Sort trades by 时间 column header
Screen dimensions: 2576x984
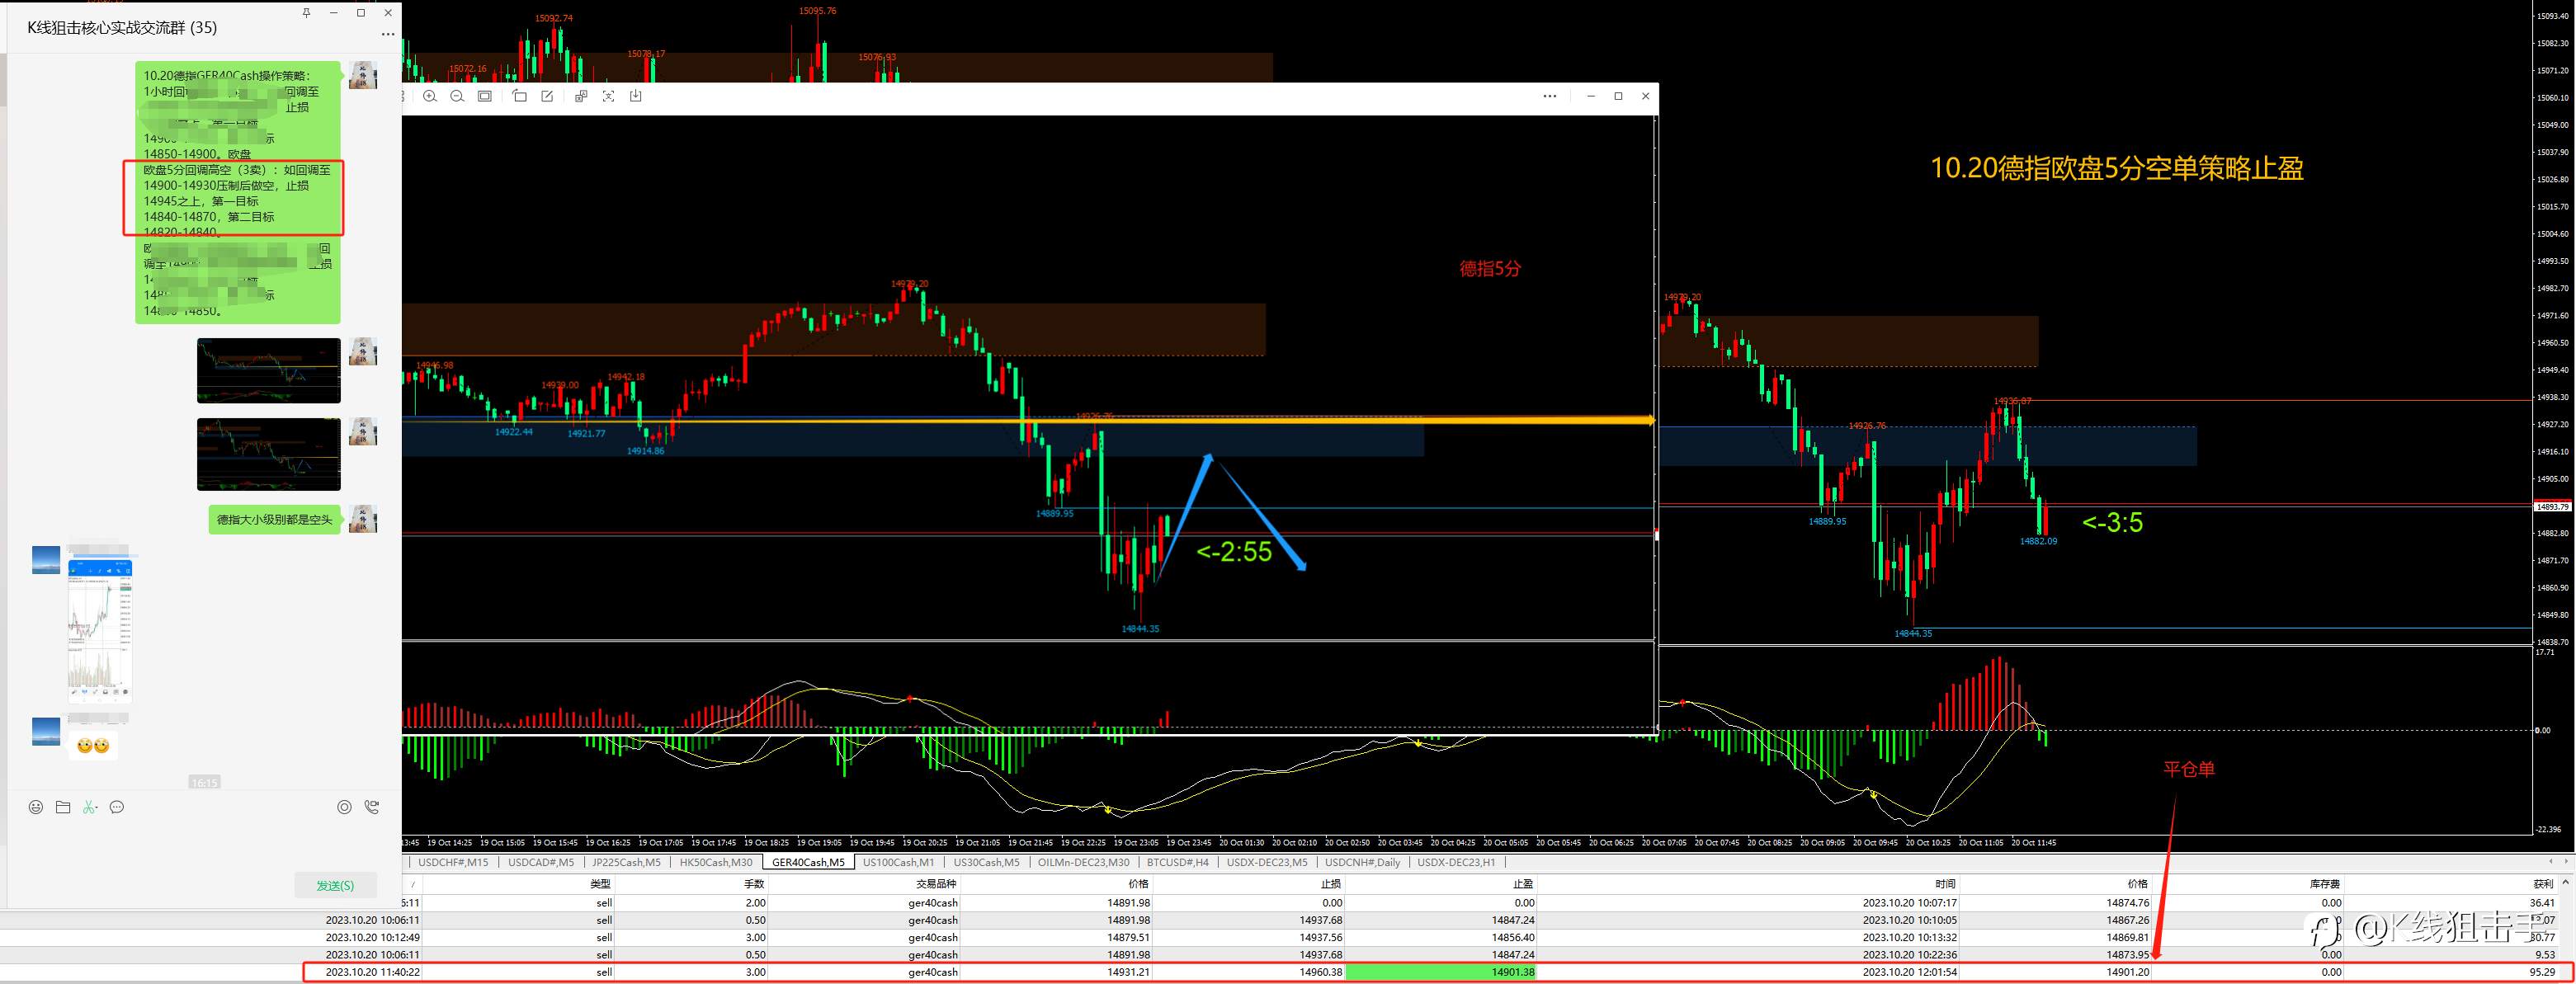coord(1945,884)
